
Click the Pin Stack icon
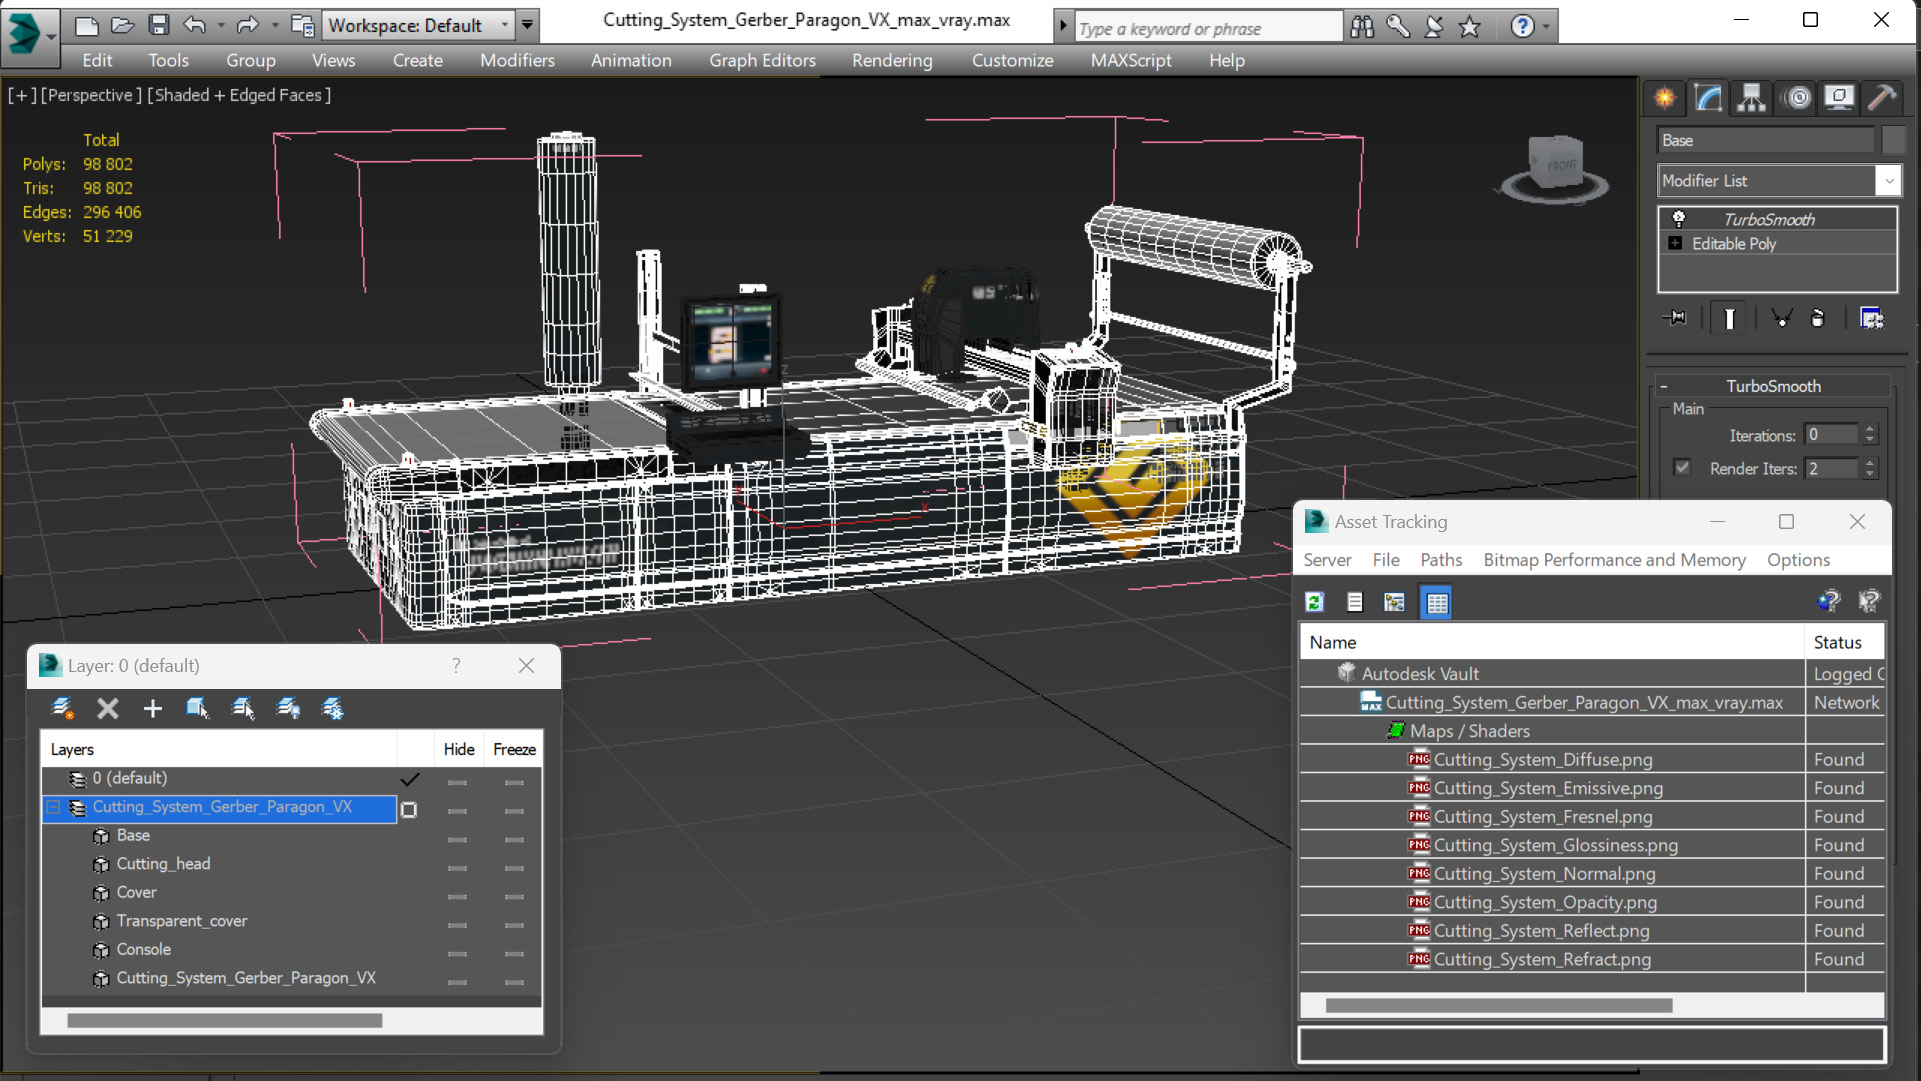[1675, 318]
